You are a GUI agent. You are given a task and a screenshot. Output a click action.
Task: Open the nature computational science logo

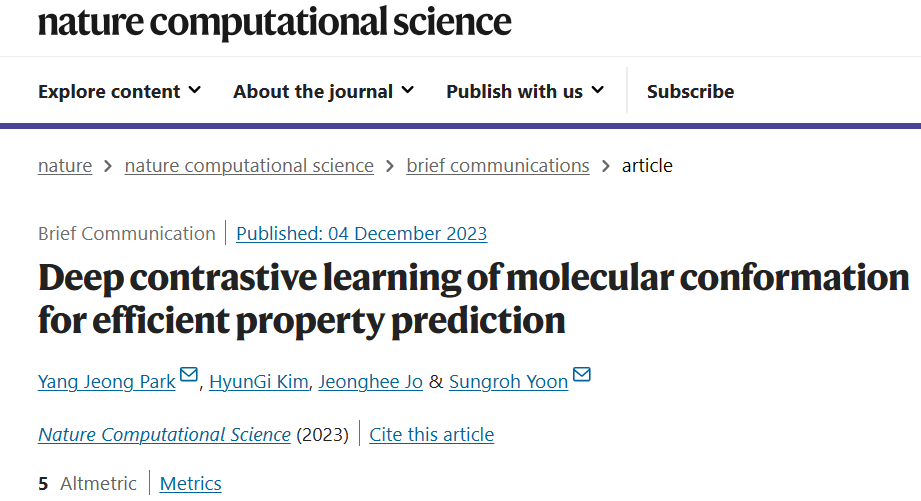pos(274,22)
